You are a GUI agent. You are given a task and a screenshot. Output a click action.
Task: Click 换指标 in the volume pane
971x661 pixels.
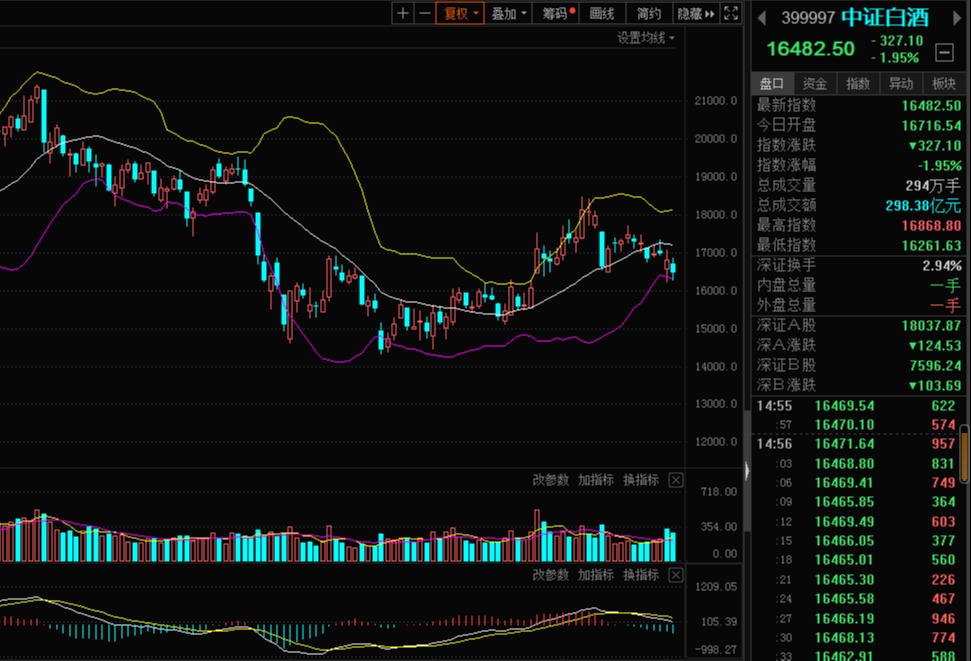click(x=641, y=480)
